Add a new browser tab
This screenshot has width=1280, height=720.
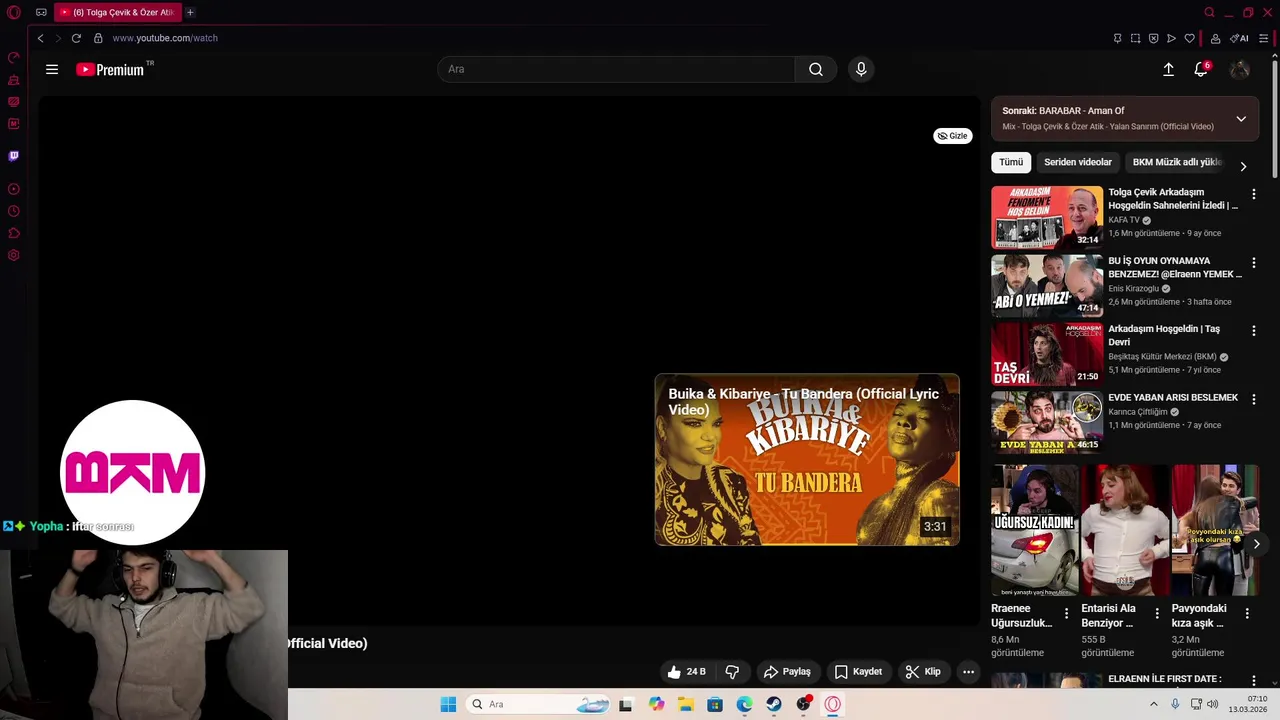pyautogui.click(x=190, y=12)
